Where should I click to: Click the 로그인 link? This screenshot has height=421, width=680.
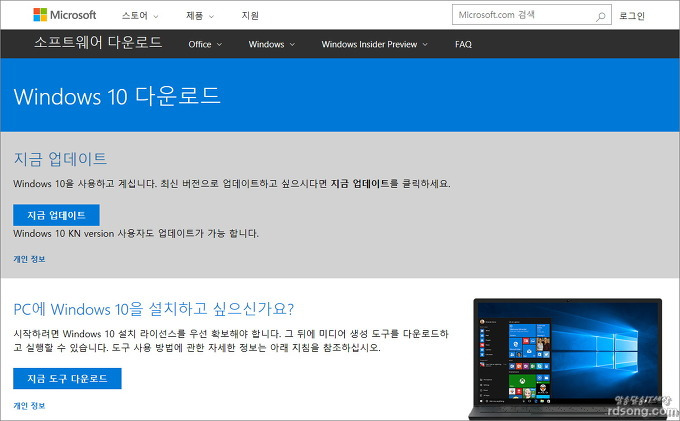(631, 16)
